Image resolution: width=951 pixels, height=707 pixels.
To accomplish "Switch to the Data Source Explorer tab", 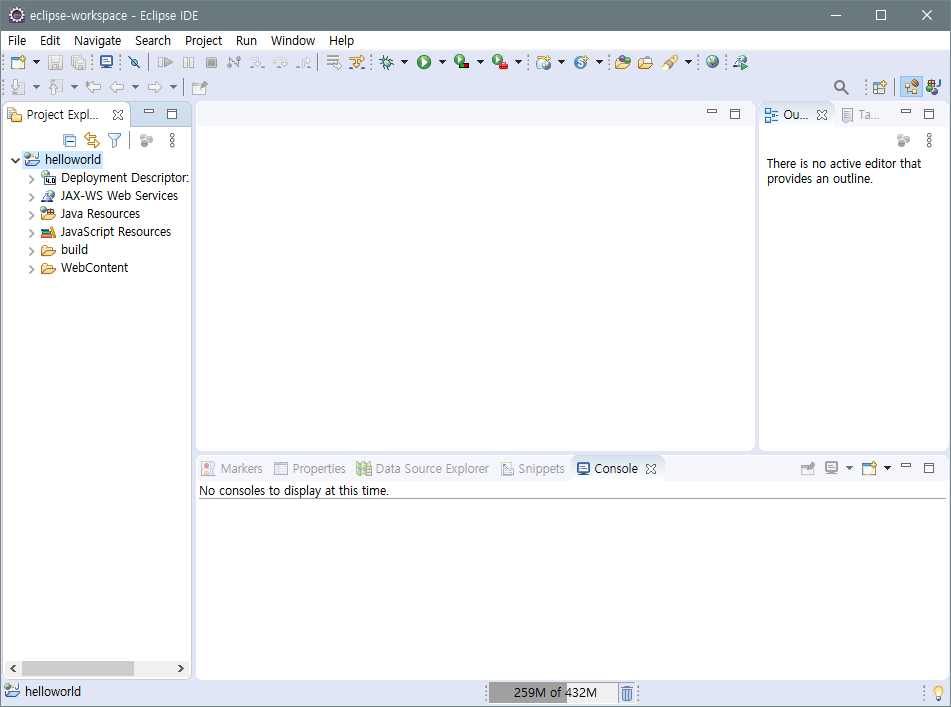I will coord(423,469).
